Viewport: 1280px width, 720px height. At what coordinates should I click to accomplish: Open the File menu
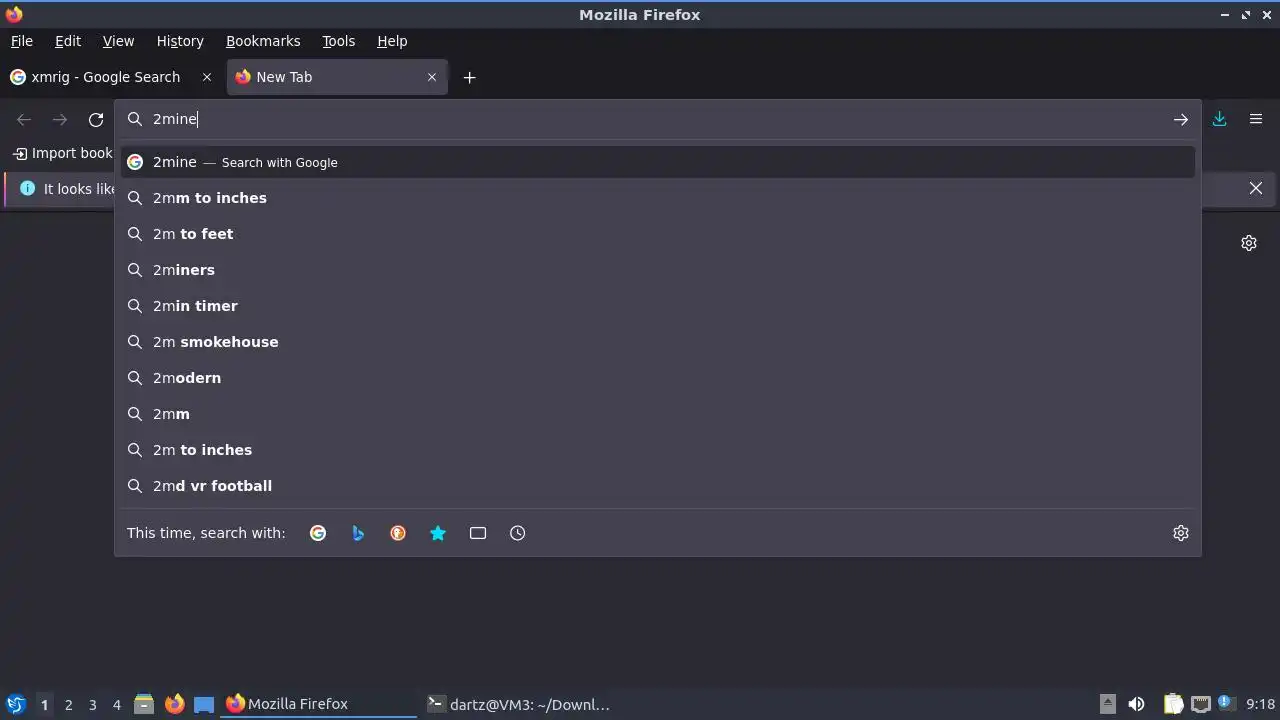(22, 41)
